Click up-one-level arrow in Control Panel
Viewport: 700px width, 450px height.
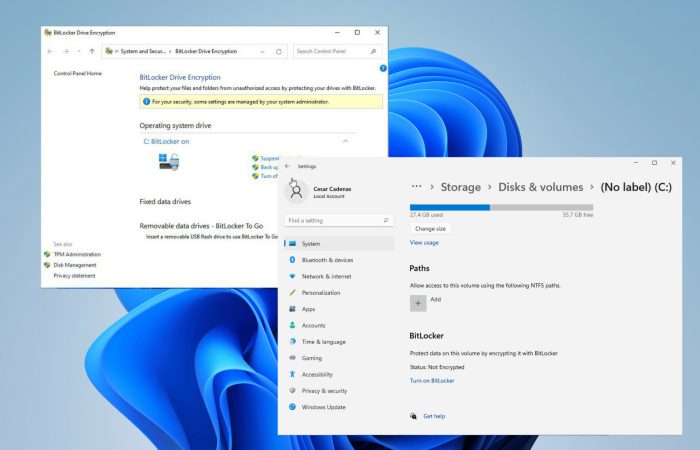pyautogui.click(x=92, y=51)
